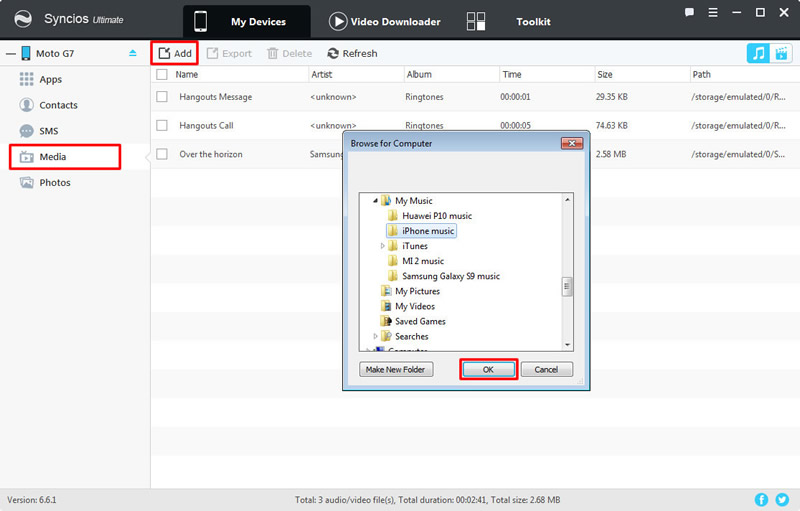Open the Facebook icon in status bar

click(761, 500)
